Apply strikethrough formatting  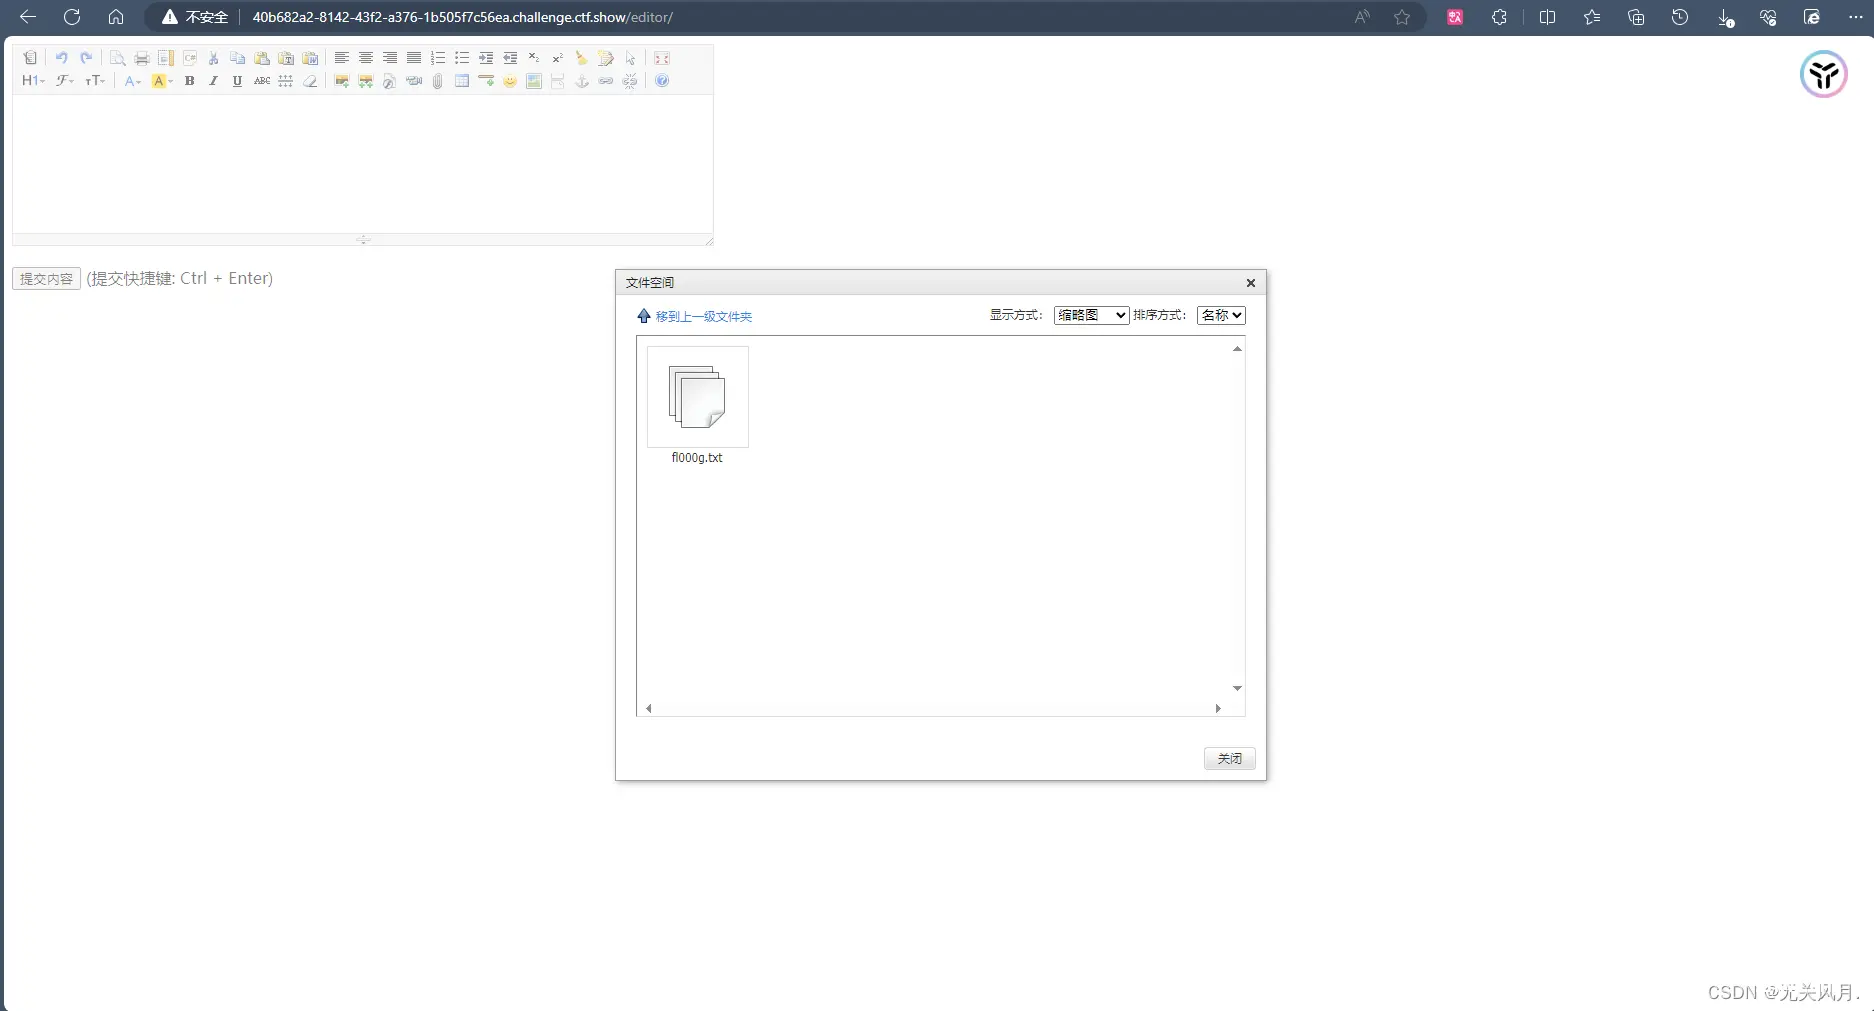click(261, 81)
